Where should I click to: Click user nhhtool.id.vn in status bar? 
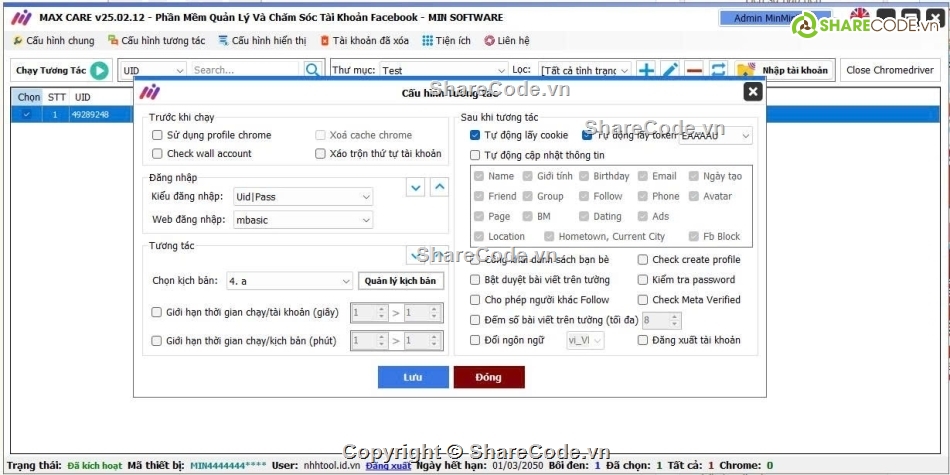330,465
